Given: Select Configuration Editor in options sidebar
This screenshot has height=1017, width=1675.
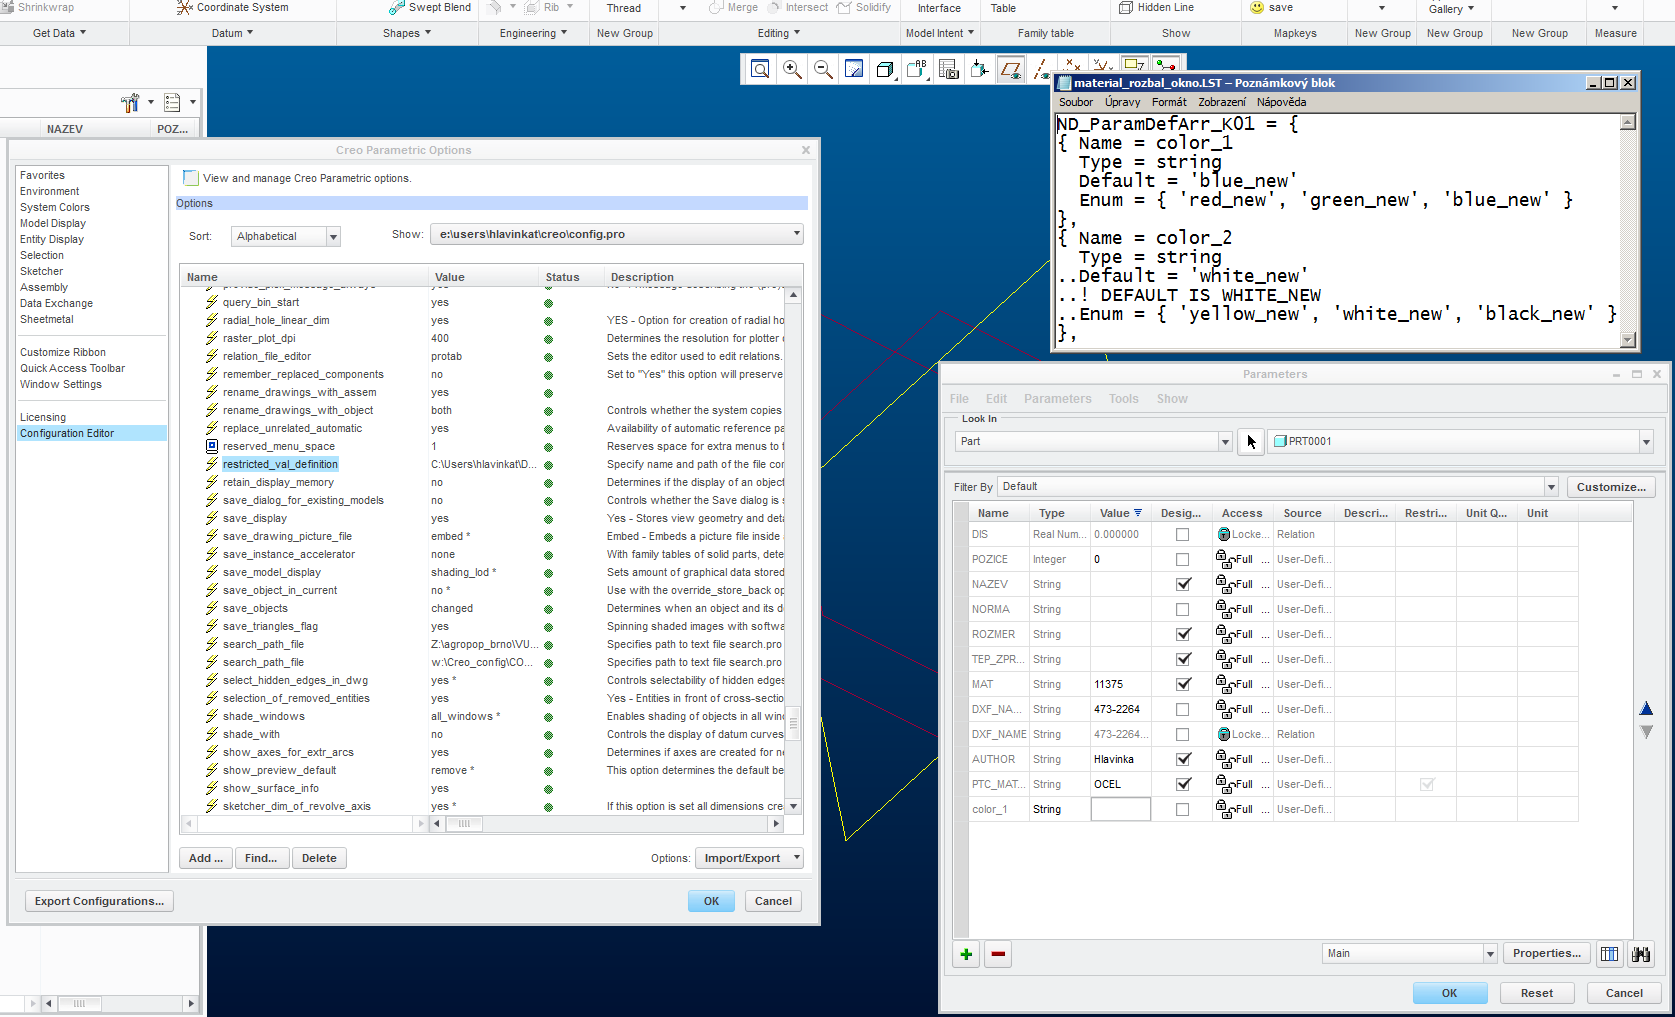Looking at the screenshot, I should [x=91, y=434].
